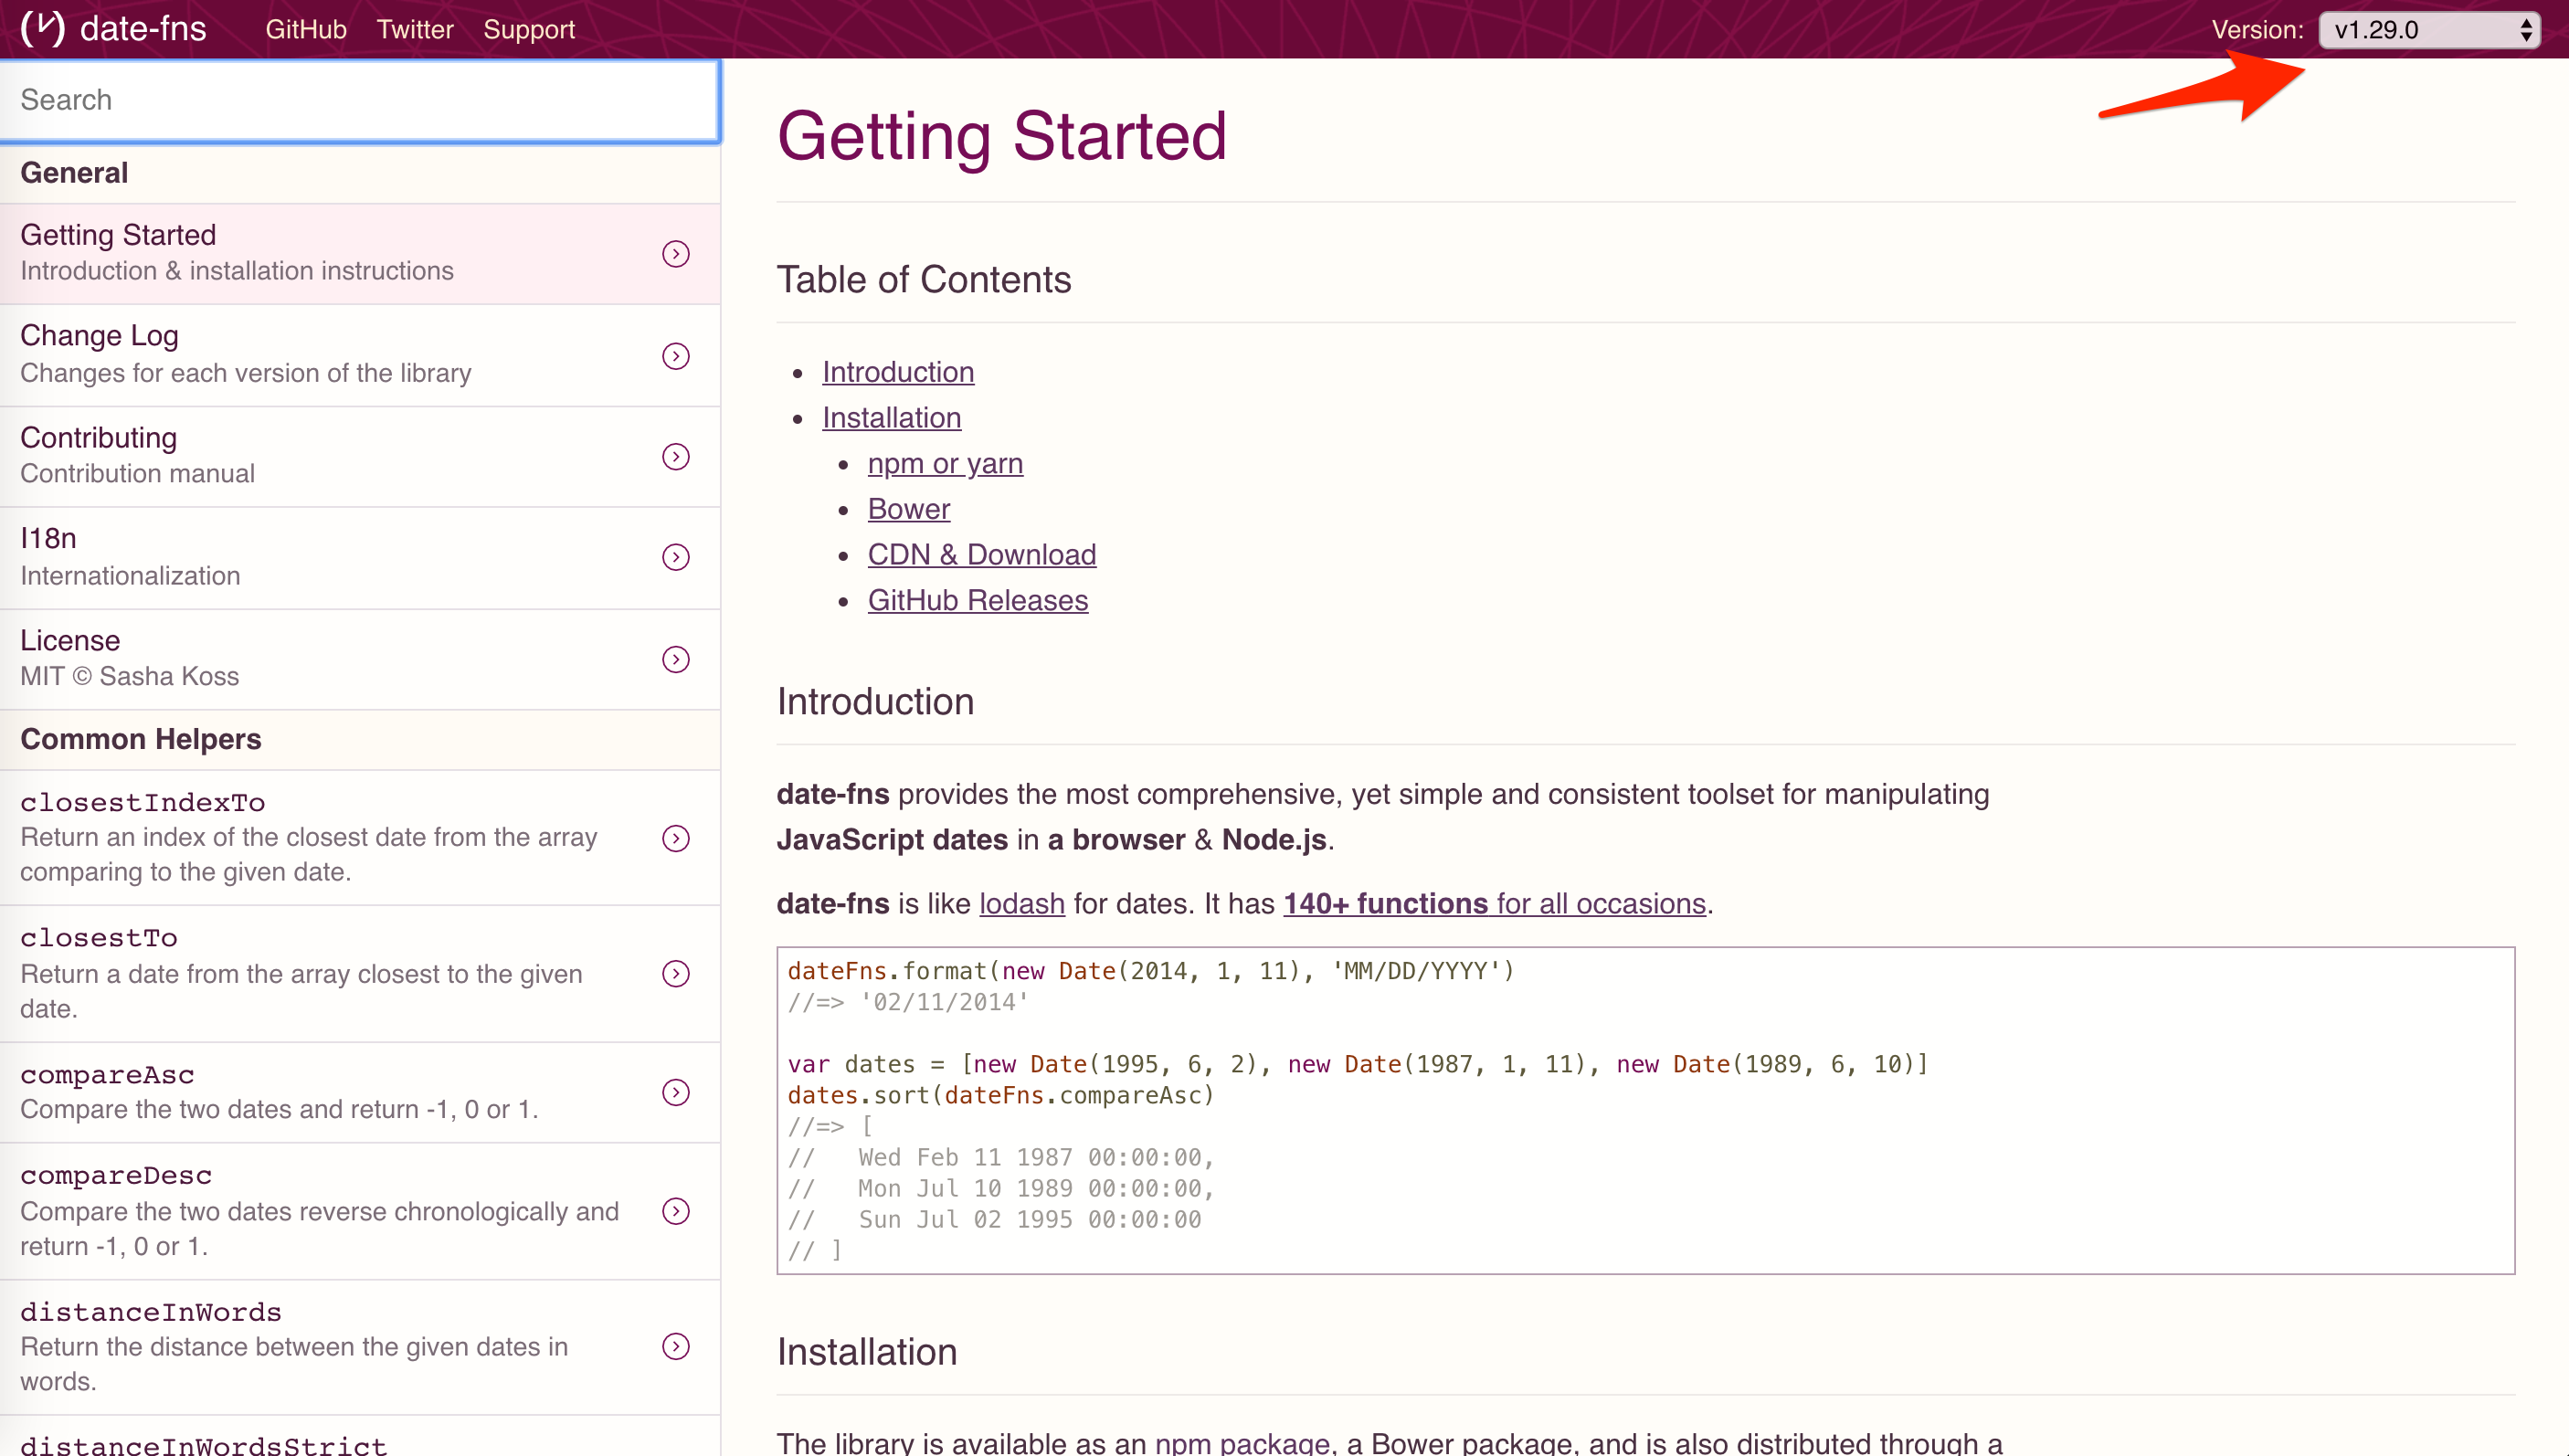Click the date-fns logo icon
Screen dimensions: 2569x1456
tap(42, 28)
